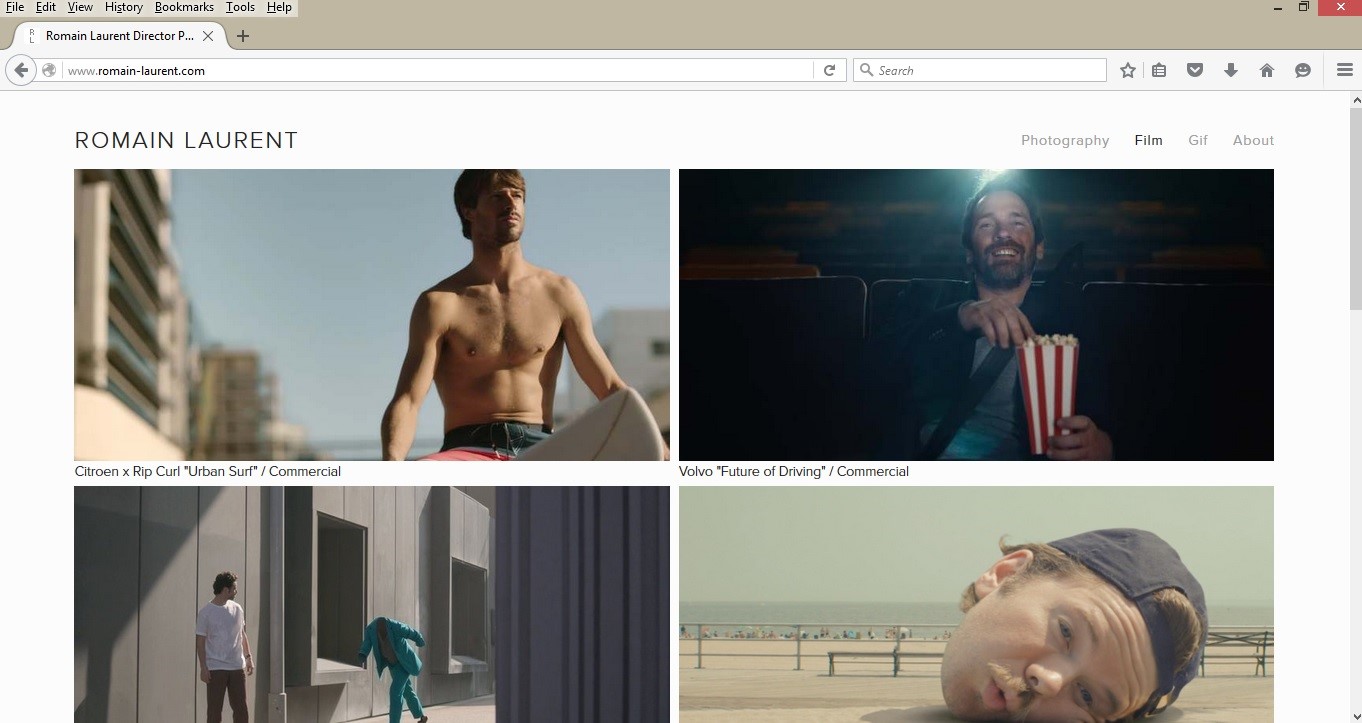Click Volvo "Future of Driving" caption

pos(794,471)
